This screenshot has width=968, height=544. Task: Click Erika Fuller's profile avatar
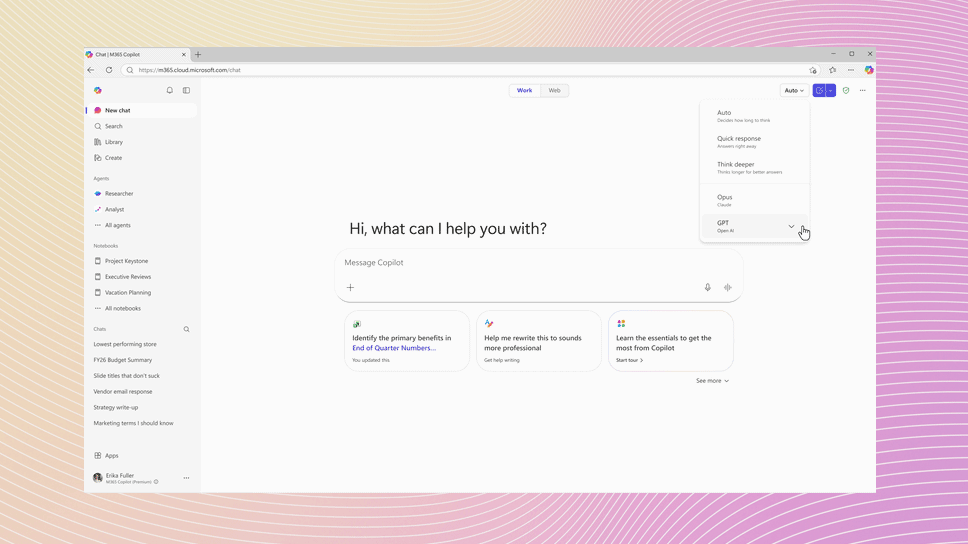(x=98, y=477)
